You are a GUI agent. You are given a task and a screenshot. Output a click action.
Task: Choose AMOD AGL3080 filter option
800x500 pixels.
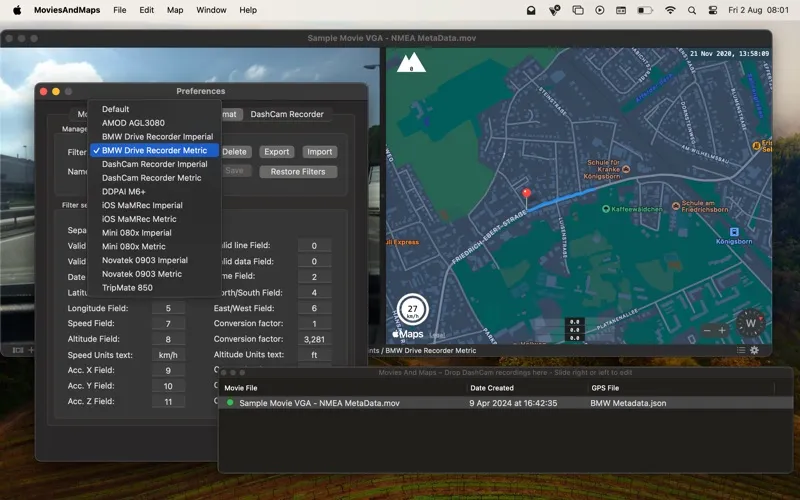click(155, 123)
